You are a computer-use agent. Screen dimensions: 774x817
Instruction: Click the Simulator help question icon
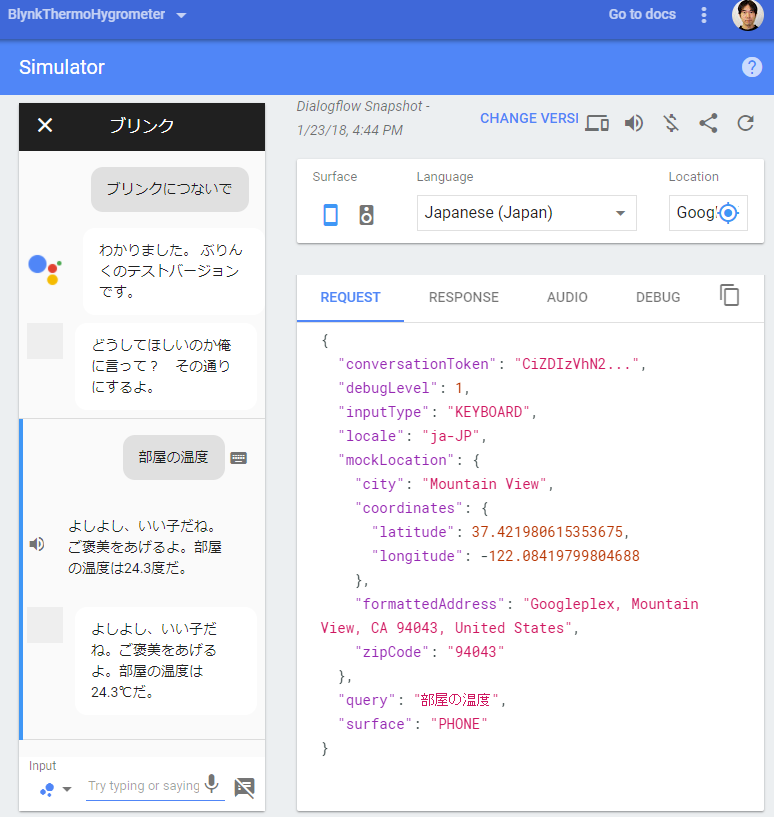(752, 67)
